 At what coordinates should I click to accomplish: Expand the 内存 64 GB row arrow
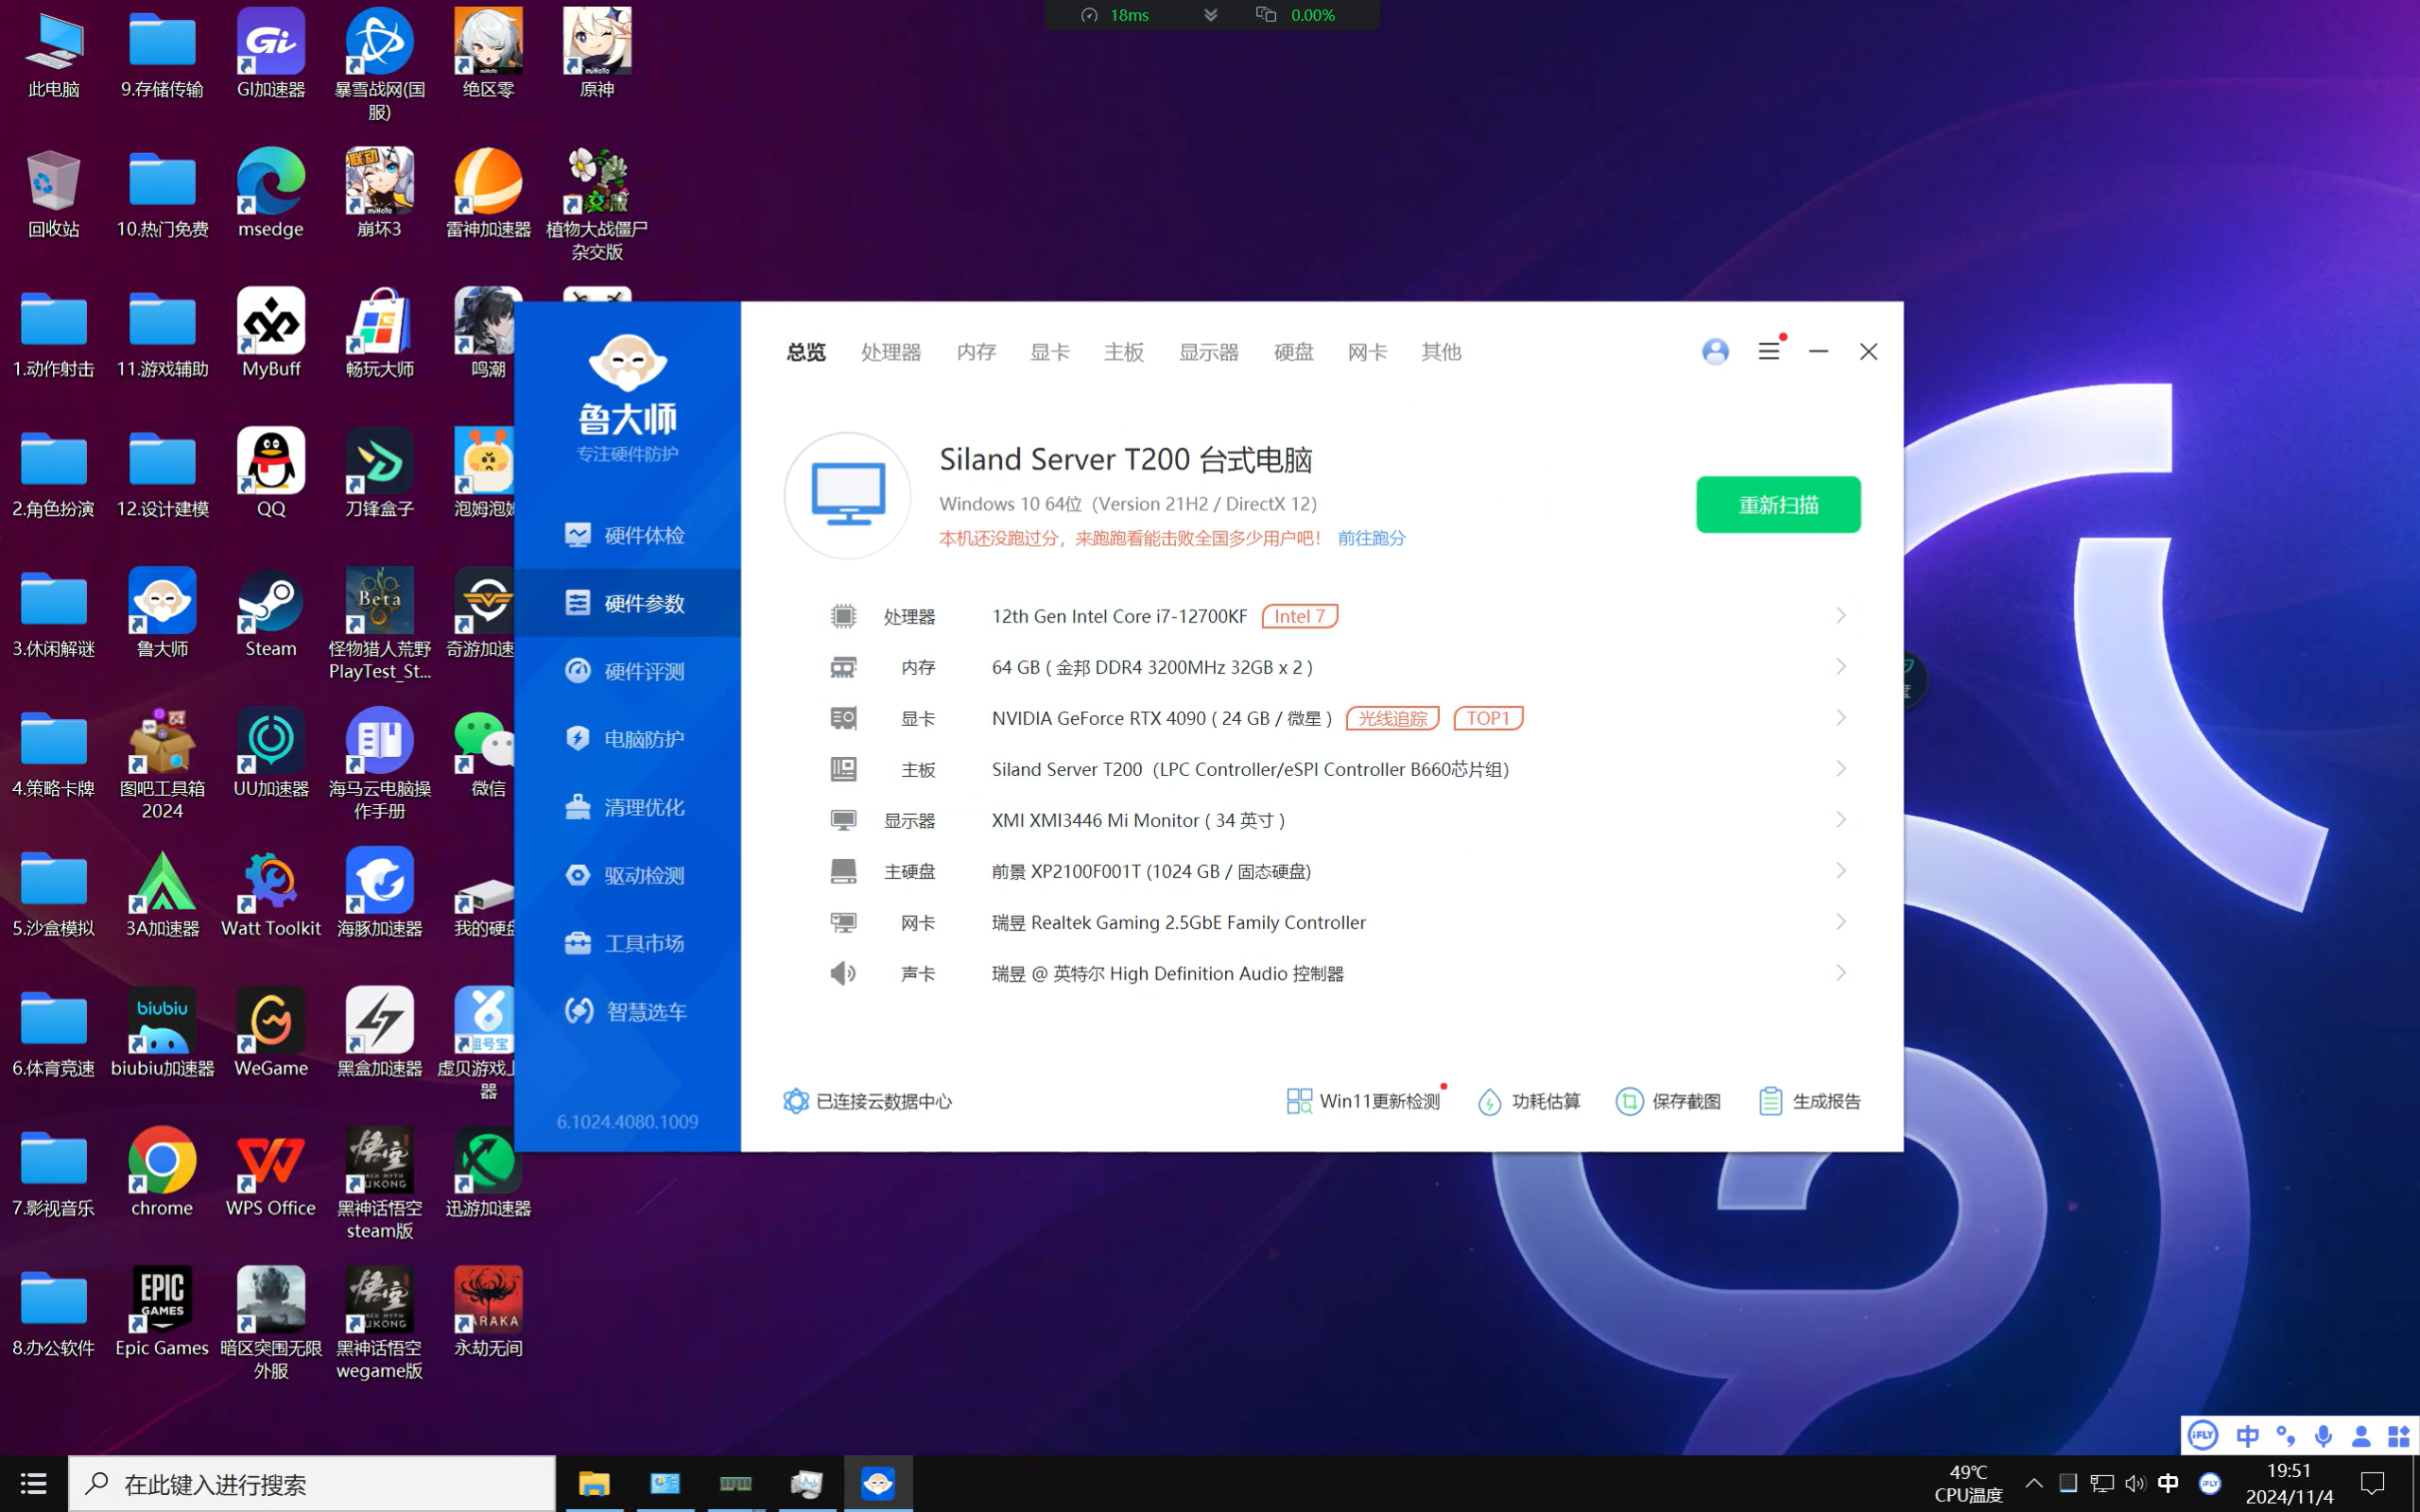point(1841,667)
